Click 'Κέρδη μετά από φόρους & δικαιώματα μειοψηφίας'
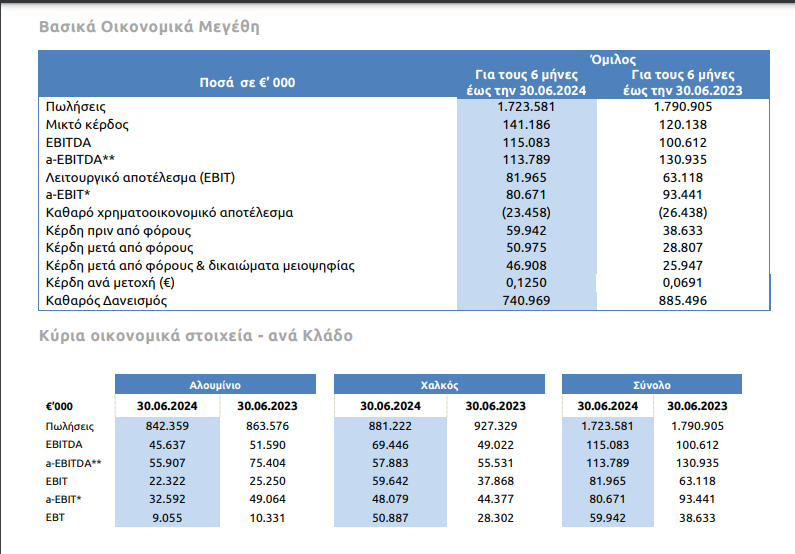795x554 pixels. 200,266
